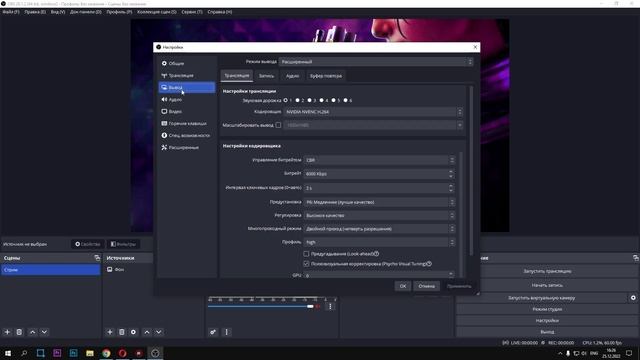Show Psycho Visual Tuning help icon
This screenshot has width=640, height=360.
[429, 264]
